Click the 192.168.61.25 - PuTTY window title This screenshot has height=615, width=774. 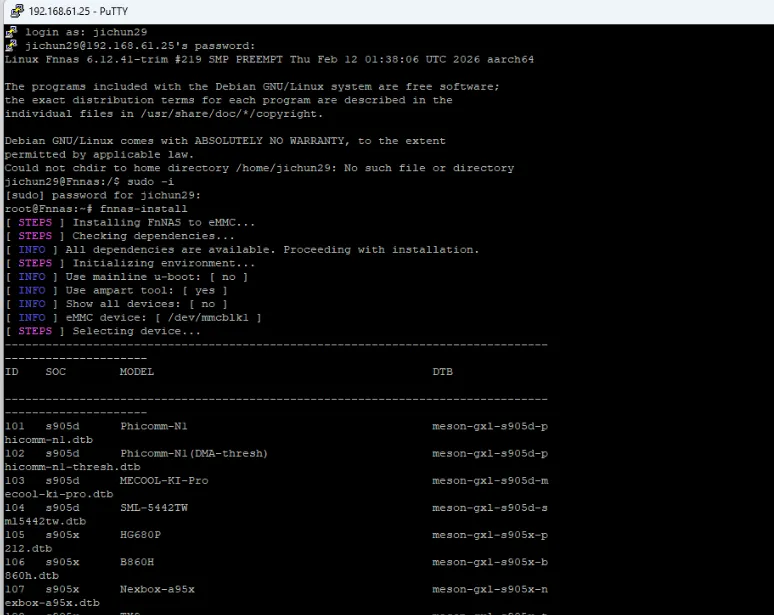tap(70, 11)
